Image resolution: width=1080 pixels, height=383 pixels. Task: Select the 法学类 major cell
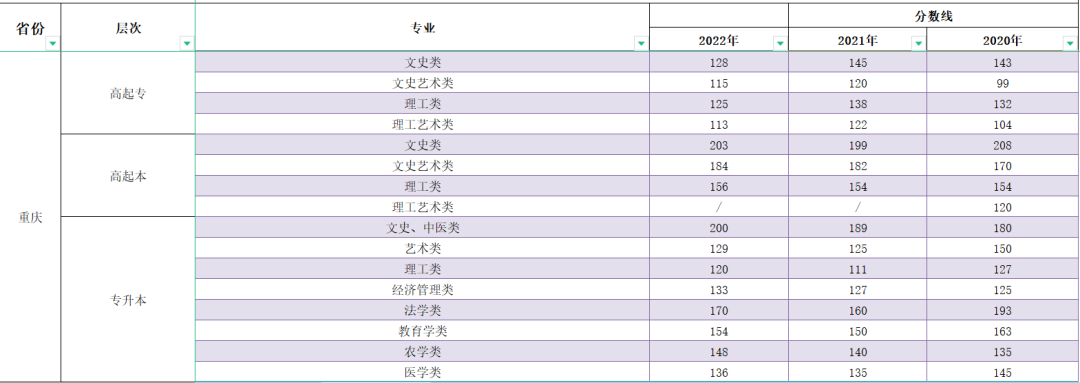(x=423, y=311)
